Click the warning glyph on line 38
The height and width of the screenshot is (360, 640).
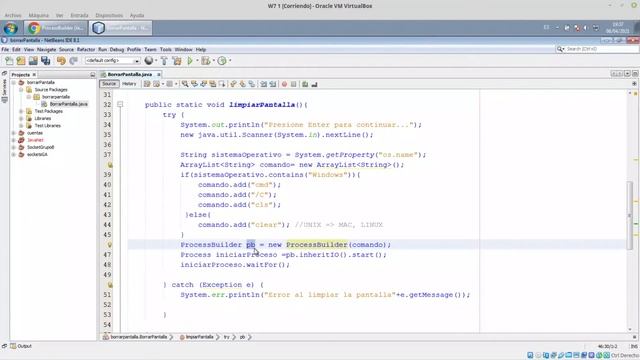[x=109, y=165]
